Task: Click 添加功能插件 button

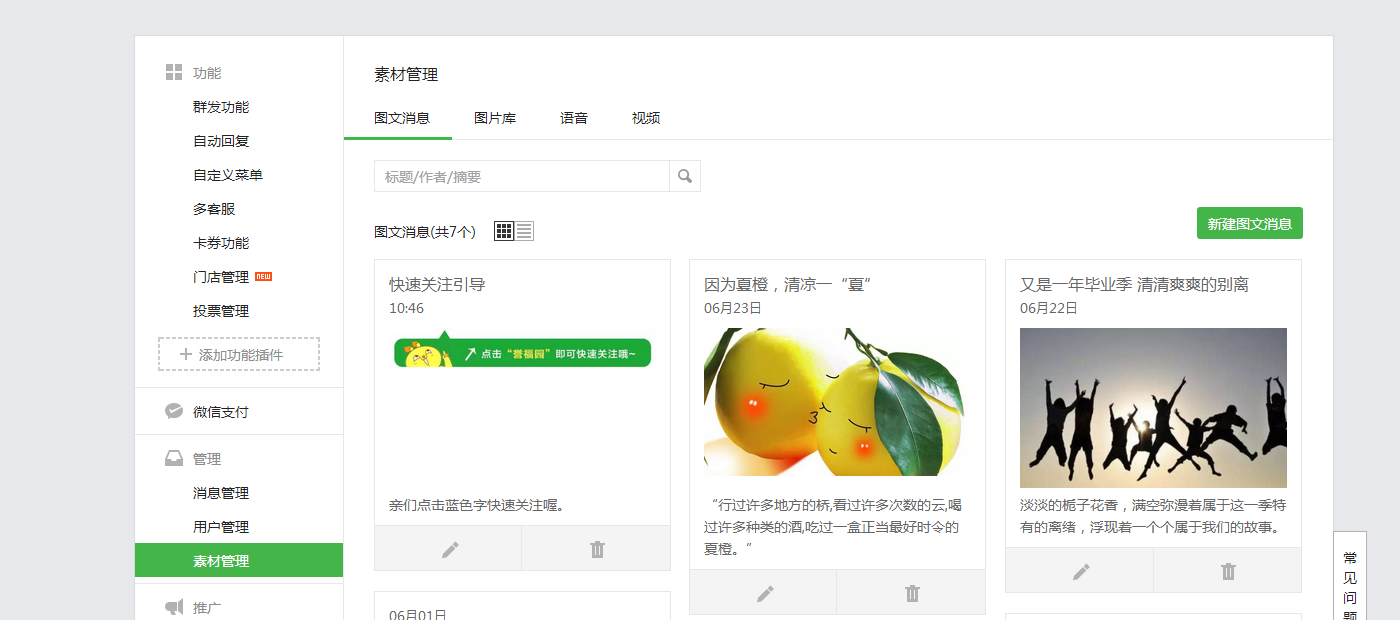Action: [x=239, y=354]
